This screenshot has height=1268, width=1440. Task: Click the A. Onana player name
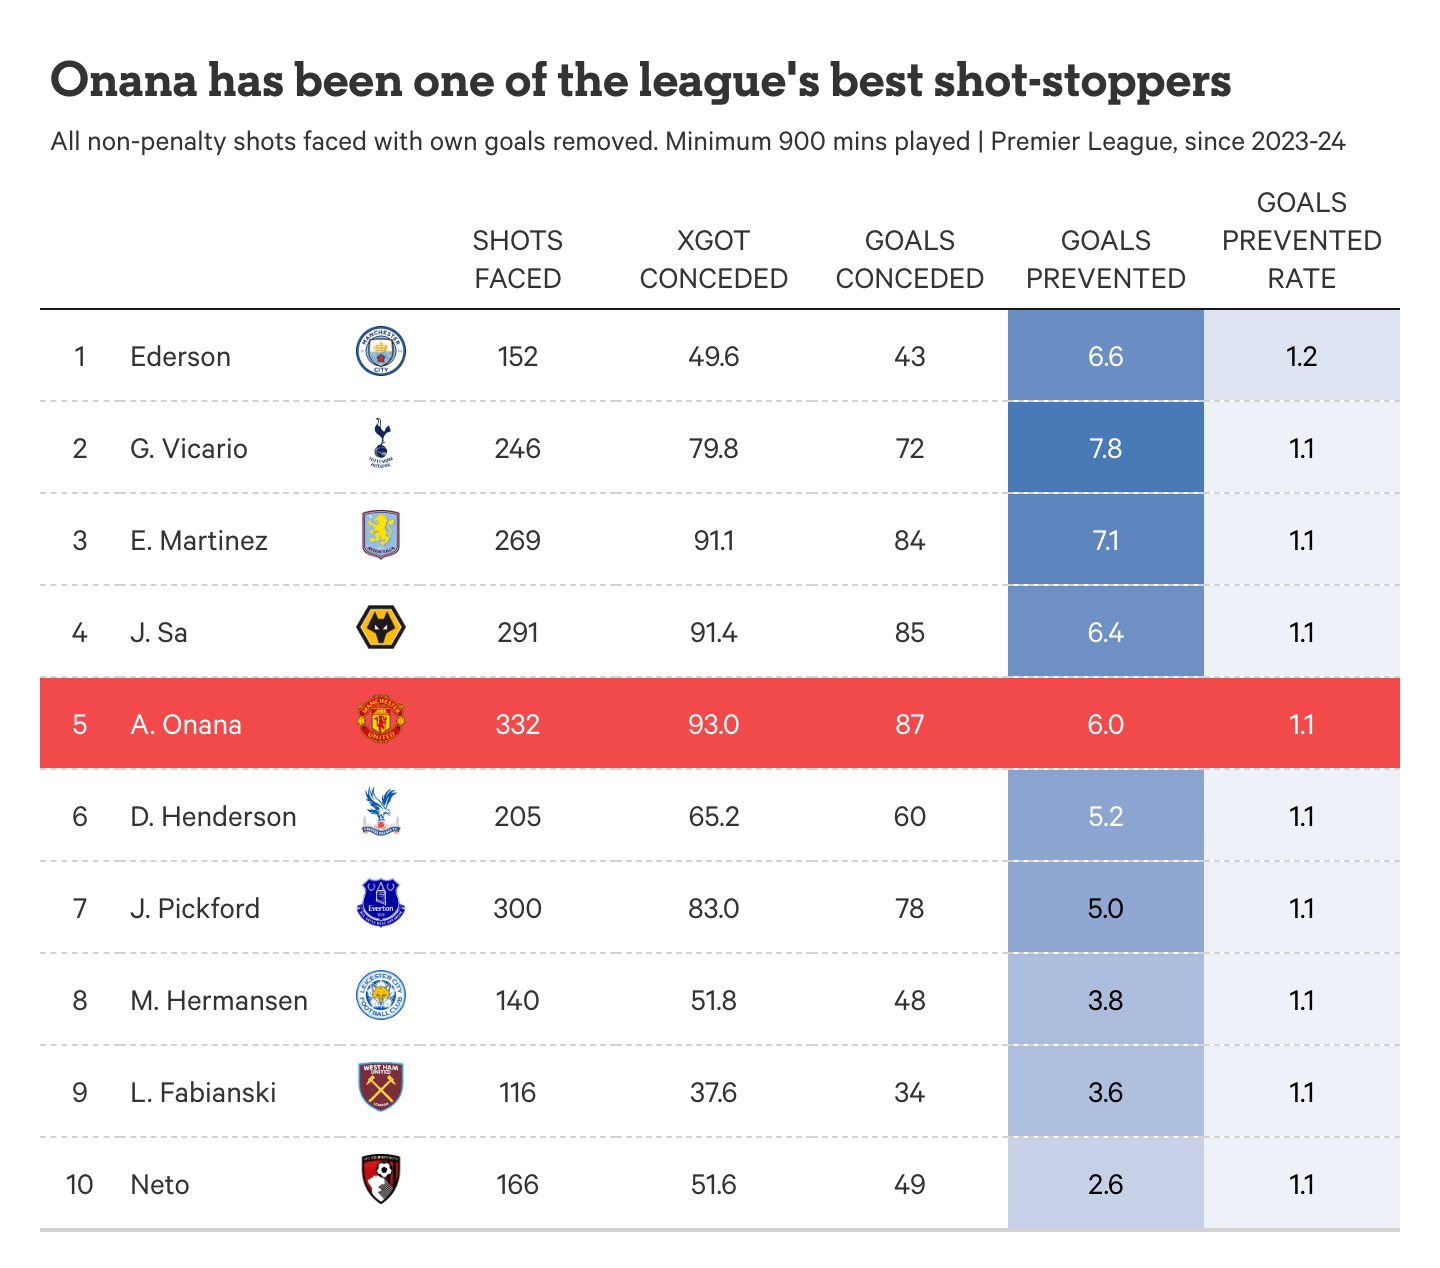[x=186, y=724]
